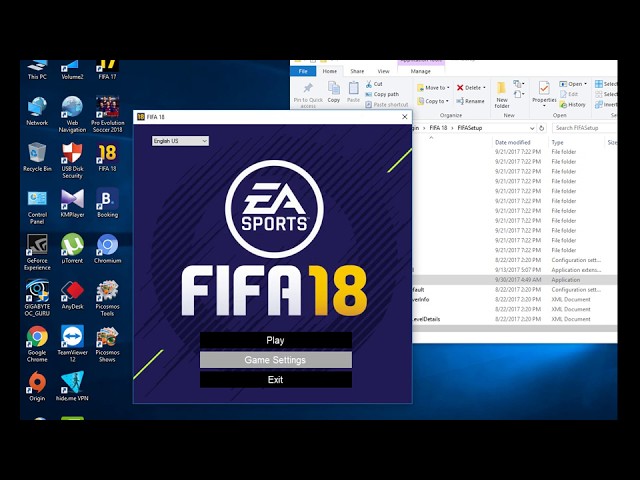Switch to View tab in Explorer
This screenshot has height=480, width=640.
tap(383, 71)
